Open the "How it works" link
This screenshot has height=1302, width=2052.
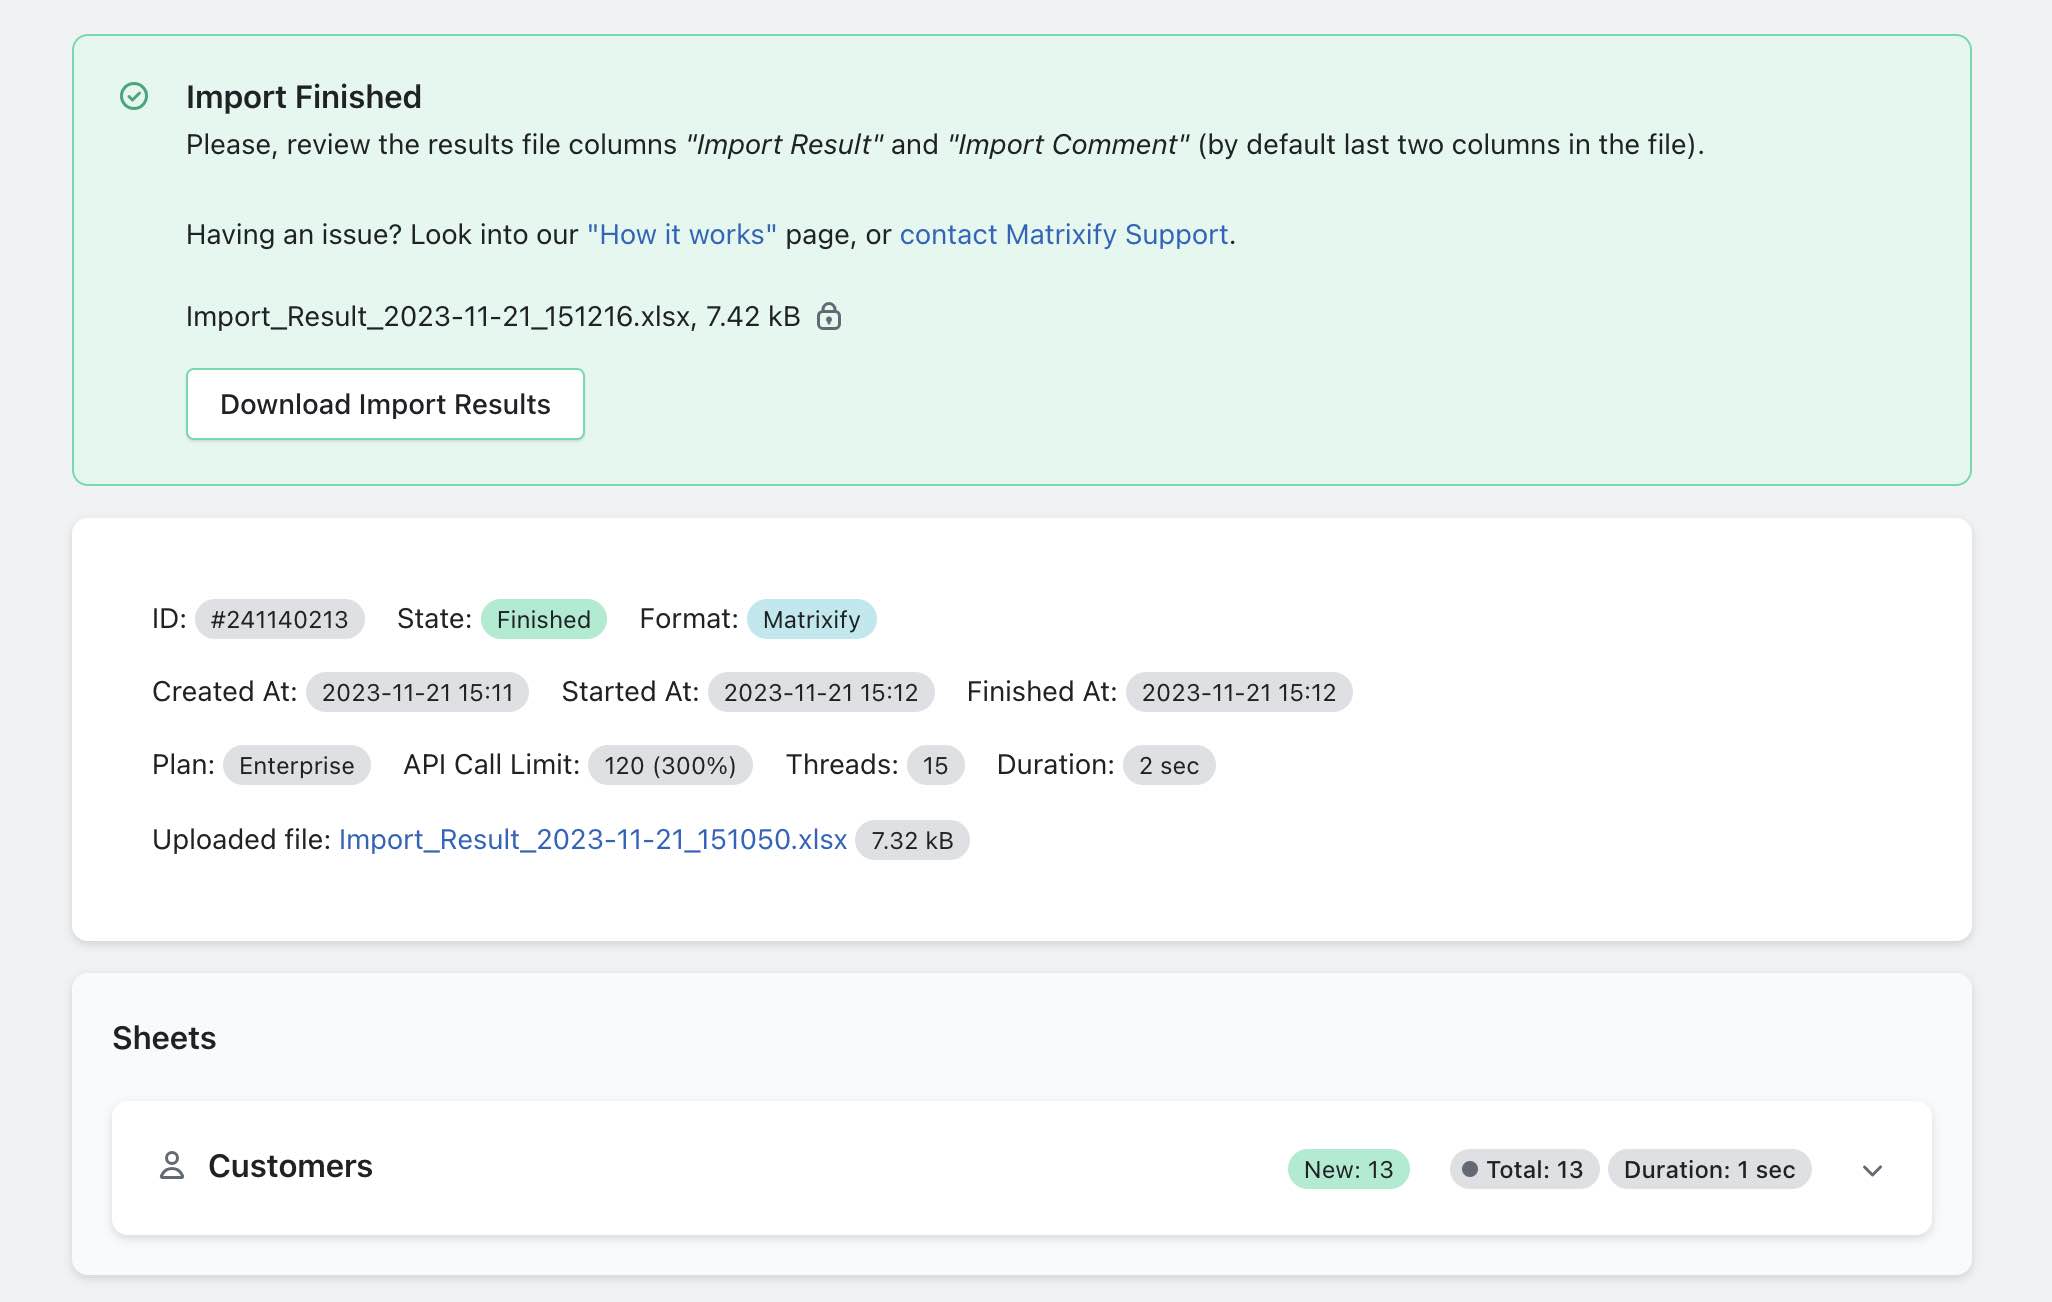coord(681,234)
